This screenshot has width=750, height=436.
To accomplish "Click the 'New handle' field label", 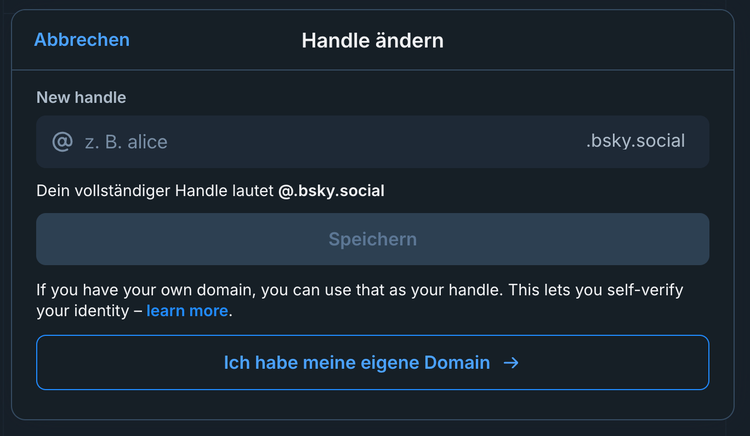I will coord(81,97).
